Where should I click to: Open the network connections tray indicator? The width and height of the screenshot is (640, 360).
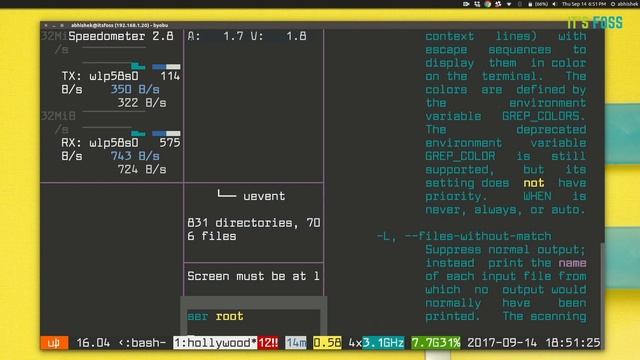[477, 4]
